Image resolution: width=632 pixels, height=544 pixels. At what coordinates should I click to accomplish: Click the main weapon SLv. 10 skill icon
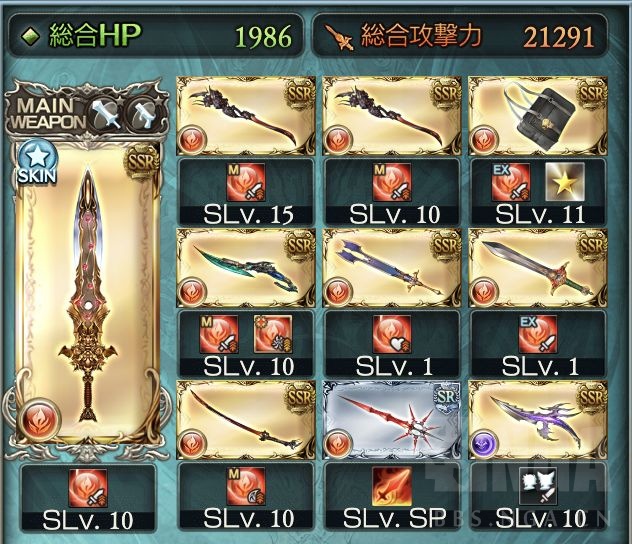coord(88,488)
